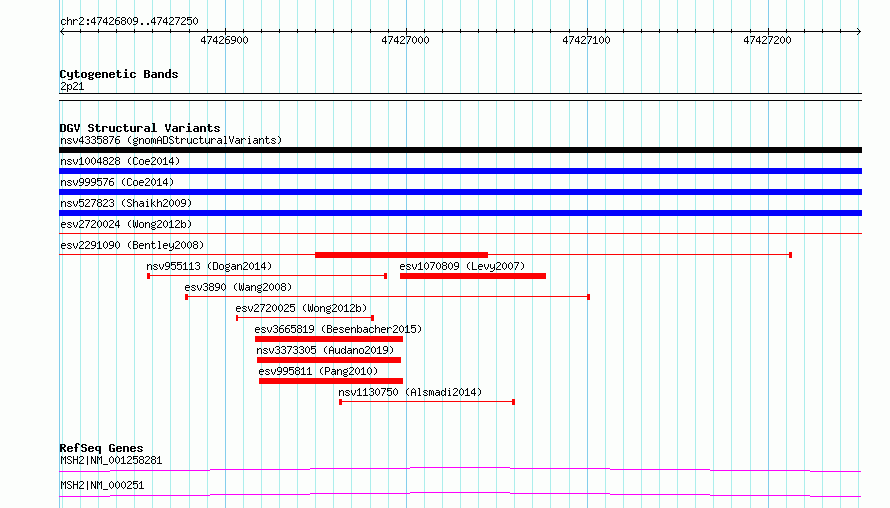890x508 pixels.
Task: Click the magenta line under MSH2|NM_001258281
Action: pyautogui.click(x=460, y=469)
